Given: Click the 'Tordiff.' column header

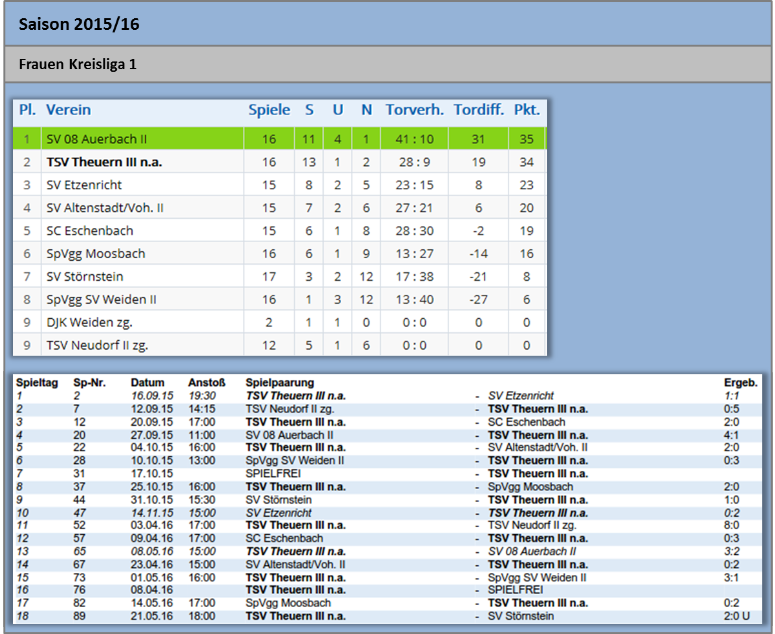Looking at the screenshot, I should point(479,110).
